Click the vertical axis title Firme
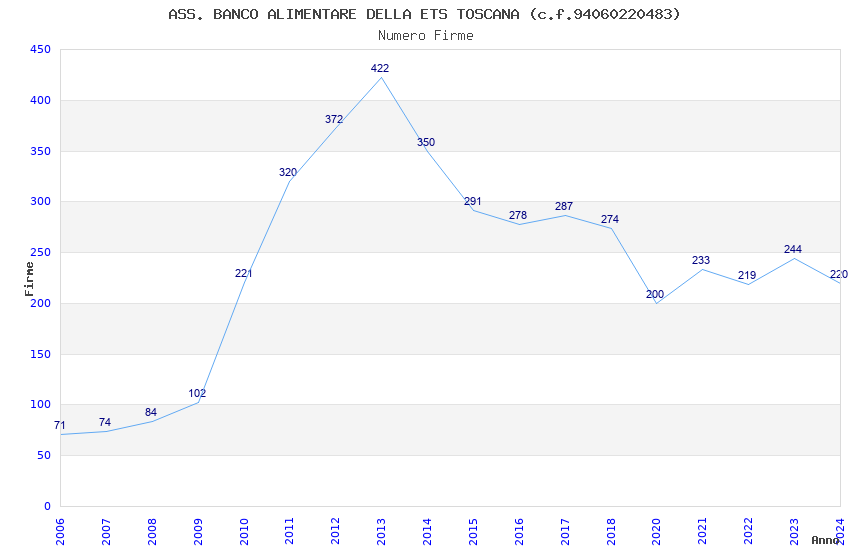The height and width of the screenshot is (550, 850). (x=29, y=279)
